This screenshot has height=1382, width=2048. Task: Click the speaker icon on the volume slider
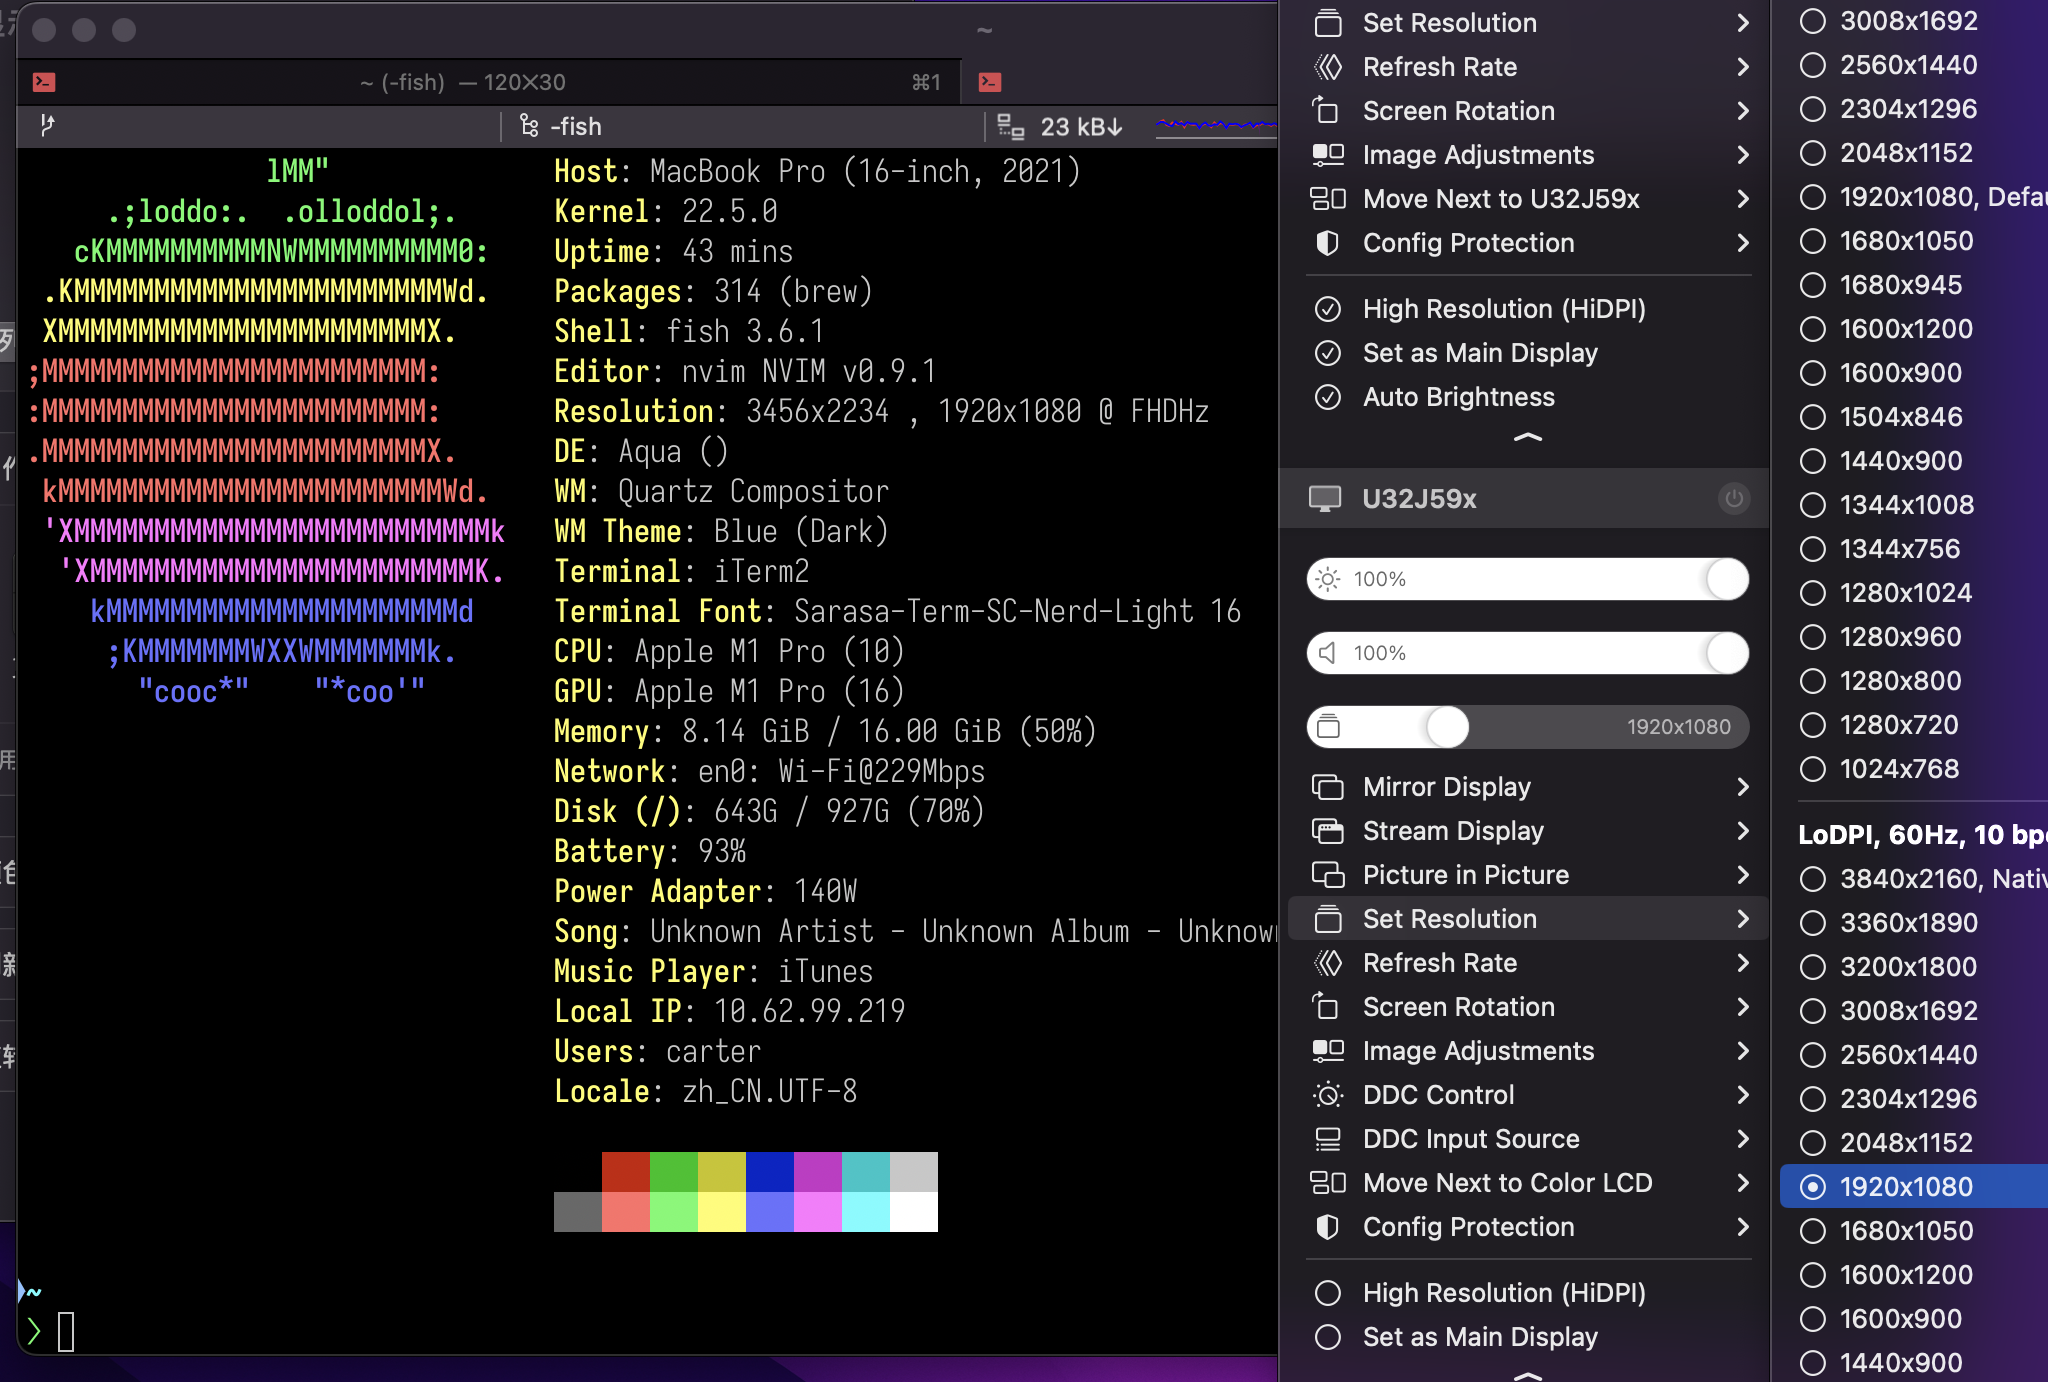point(1328,653)
